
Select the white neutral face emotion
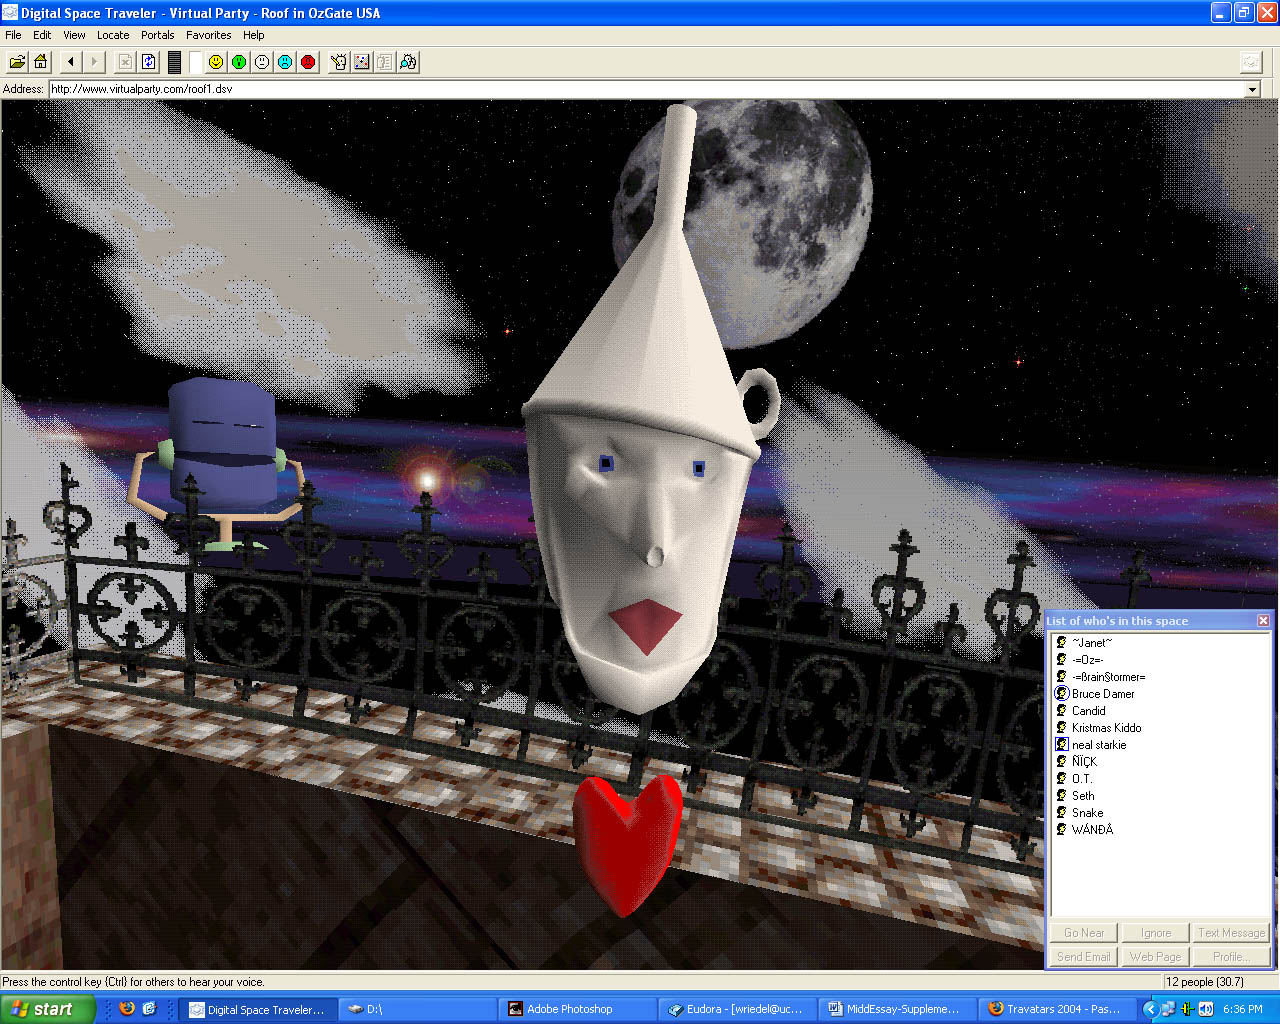(x=262, y=62)
